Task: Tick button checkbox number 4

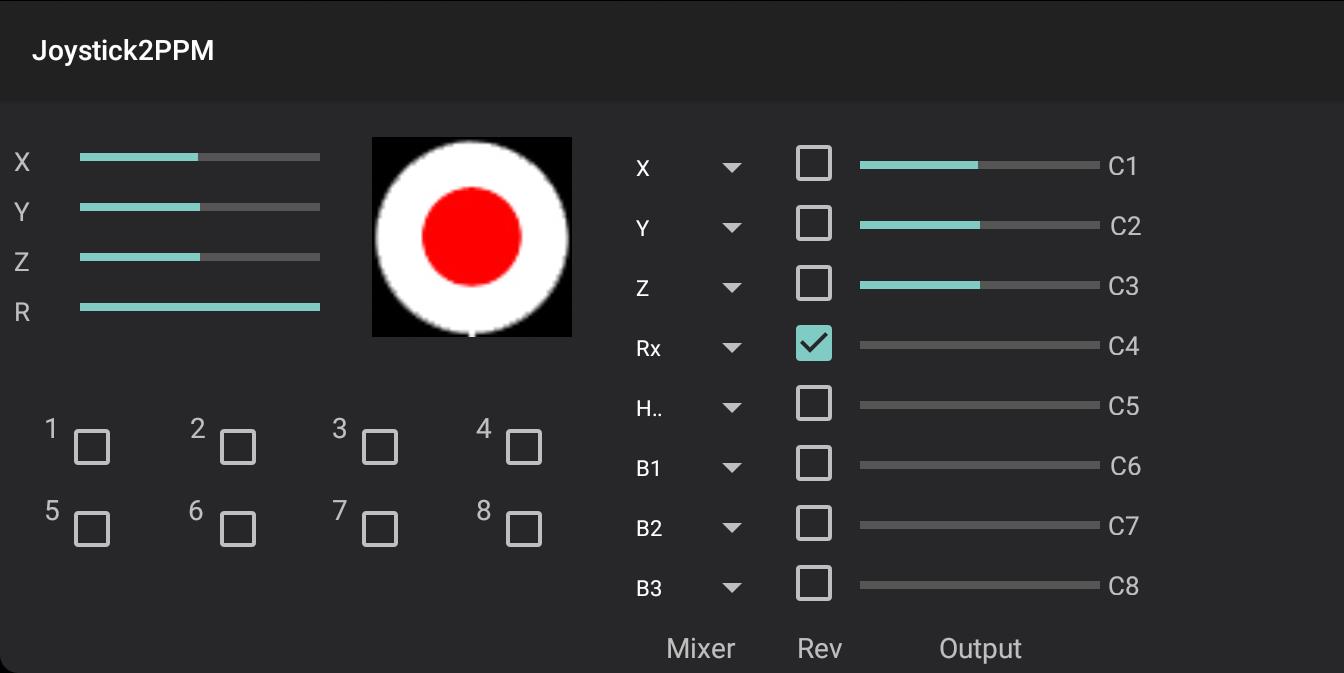Action: (x=524, y=447)
